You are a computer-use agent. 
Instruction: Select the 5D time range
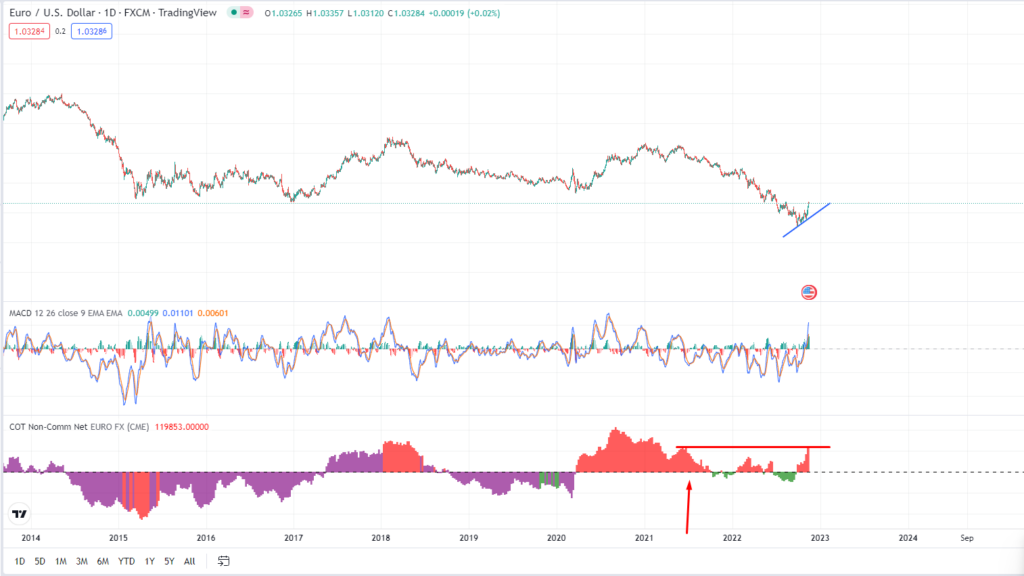point(40,561)
